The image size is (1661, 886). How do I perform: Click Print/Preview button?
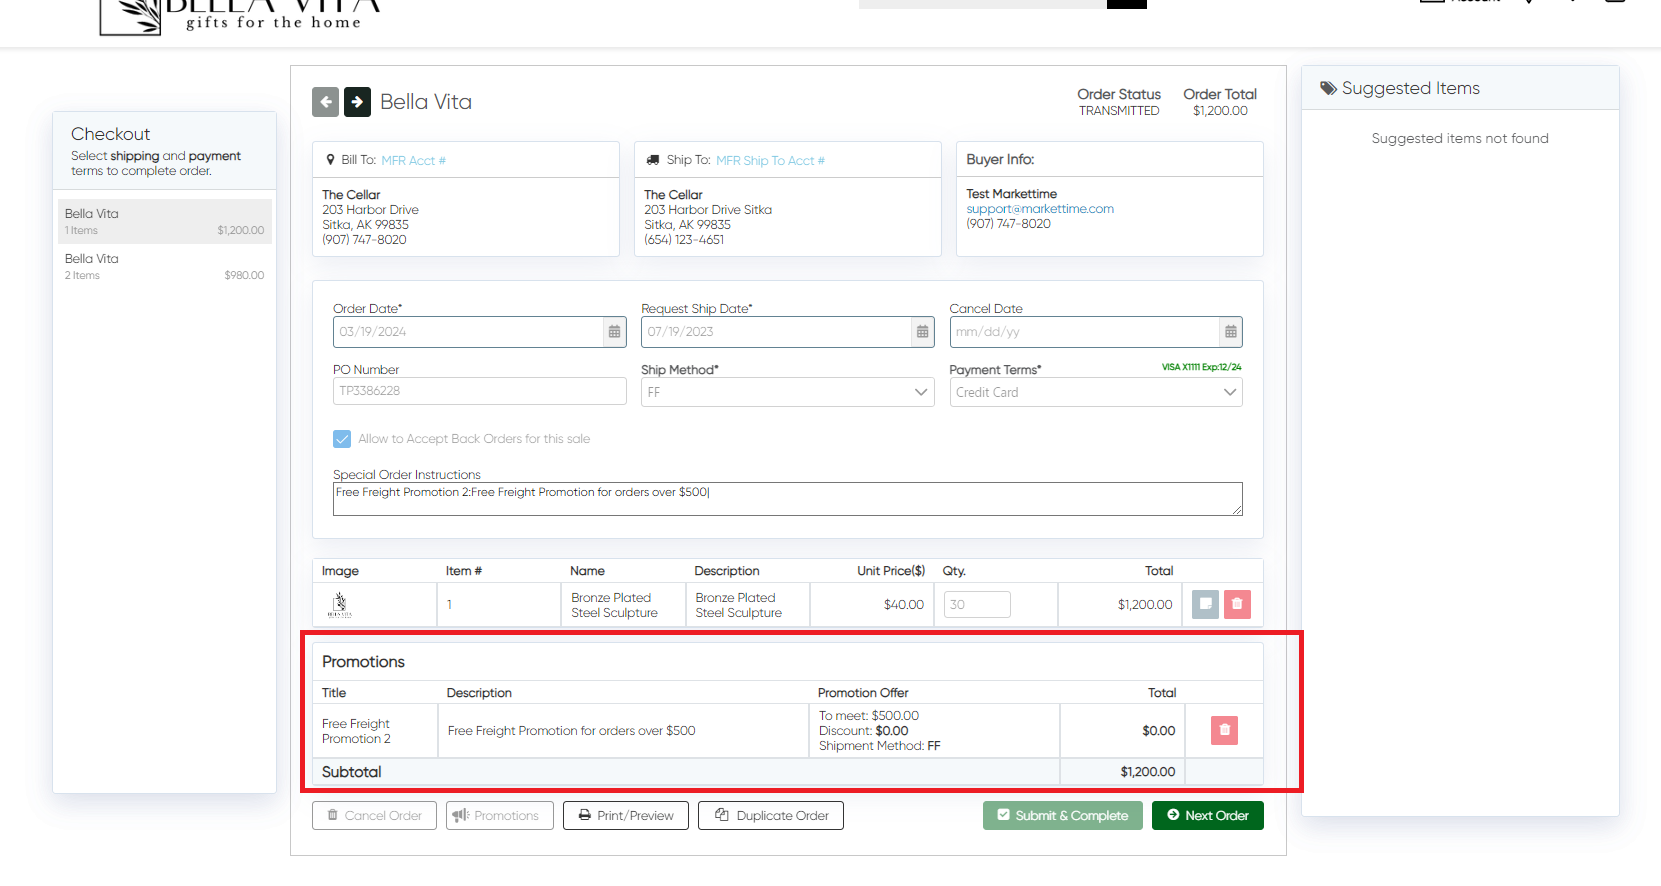tap(626, 816)
